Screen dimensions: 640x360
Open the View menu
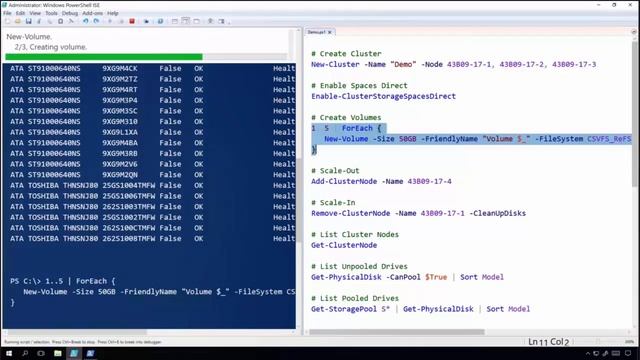(x=35, y=13)
